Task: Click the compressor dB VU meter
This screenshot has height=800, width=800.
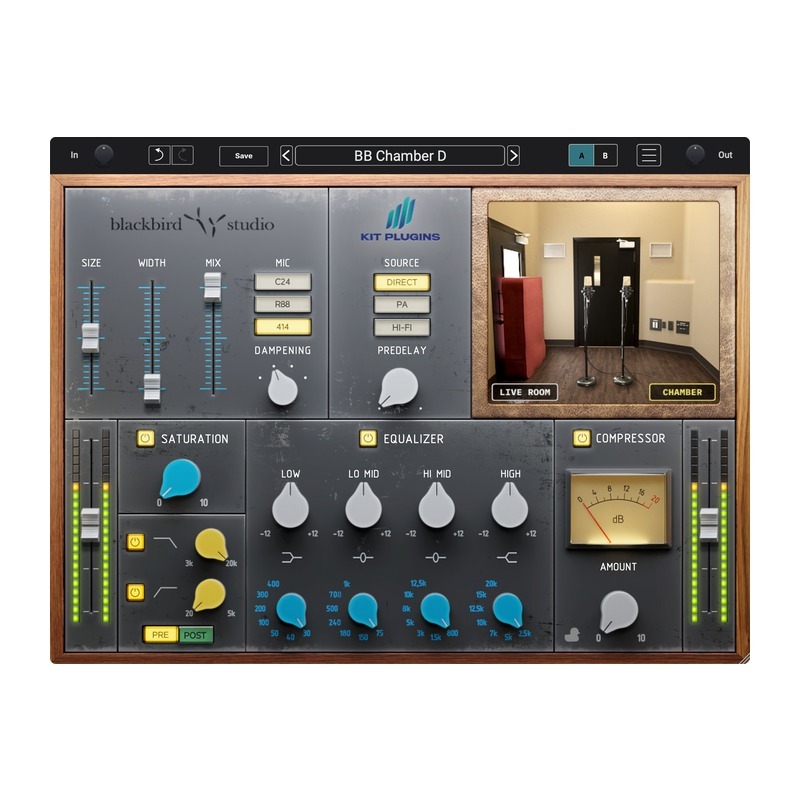Action: [x=618, y=509]
